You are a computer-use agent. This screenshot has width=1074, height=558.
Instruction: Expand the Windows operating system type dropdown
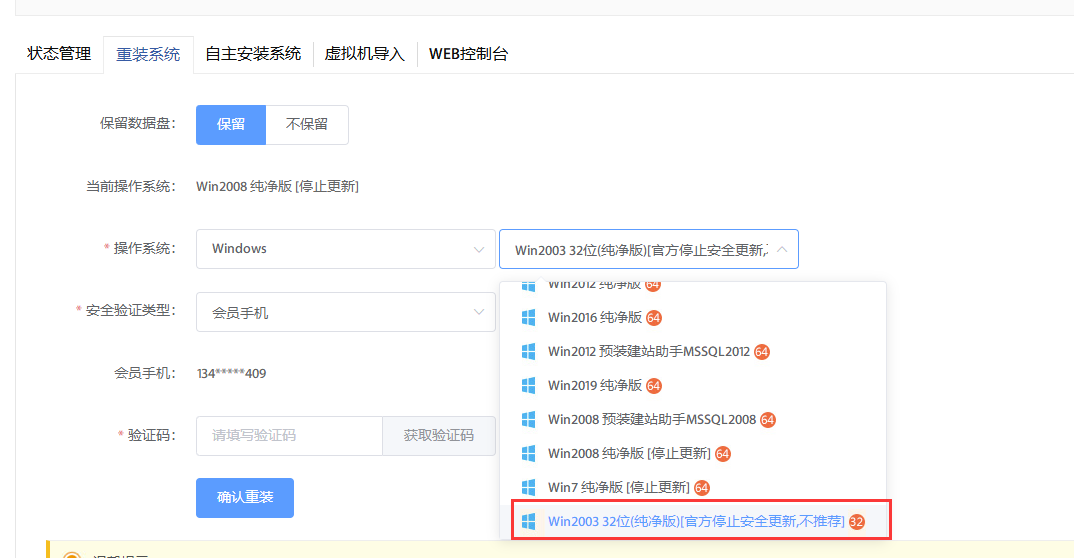point(345,249)
